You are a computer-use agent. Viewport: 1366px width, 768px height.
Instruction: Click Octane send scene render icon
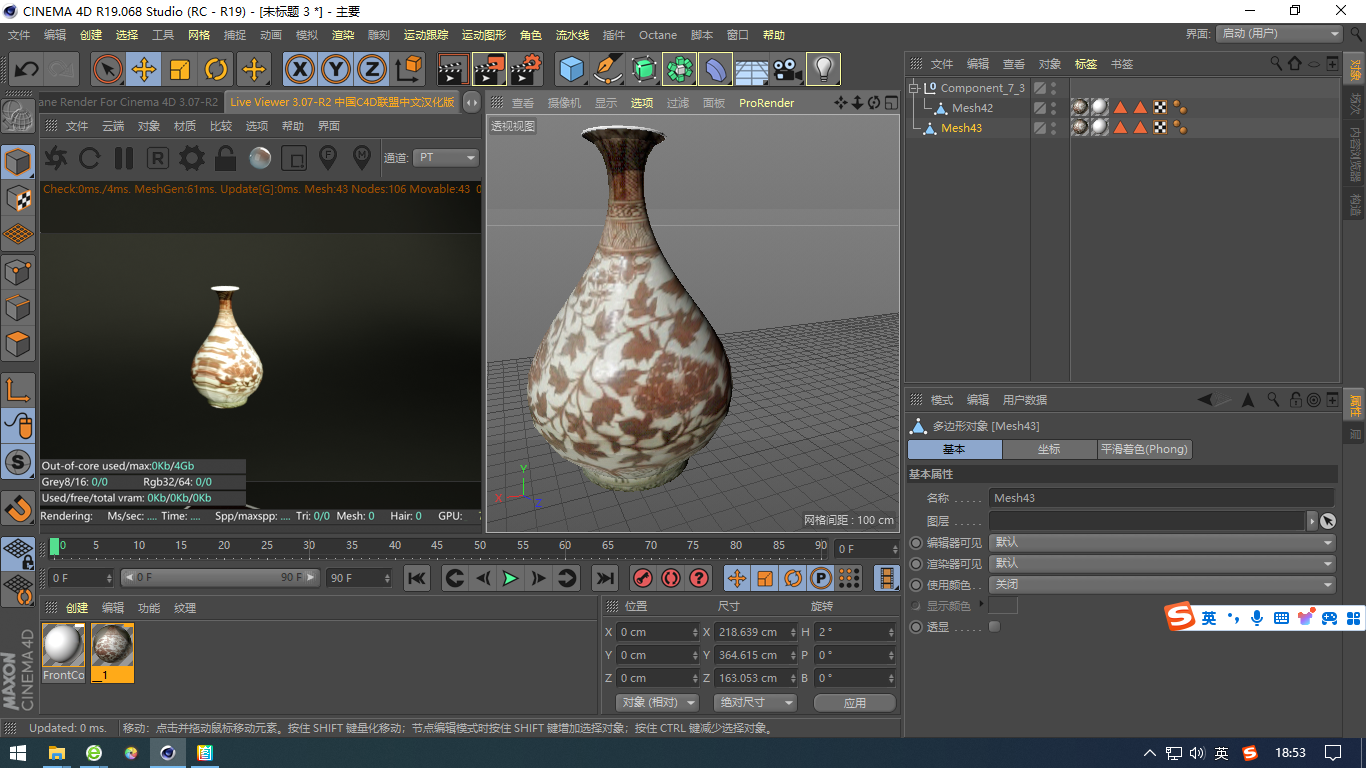(56, 158)
